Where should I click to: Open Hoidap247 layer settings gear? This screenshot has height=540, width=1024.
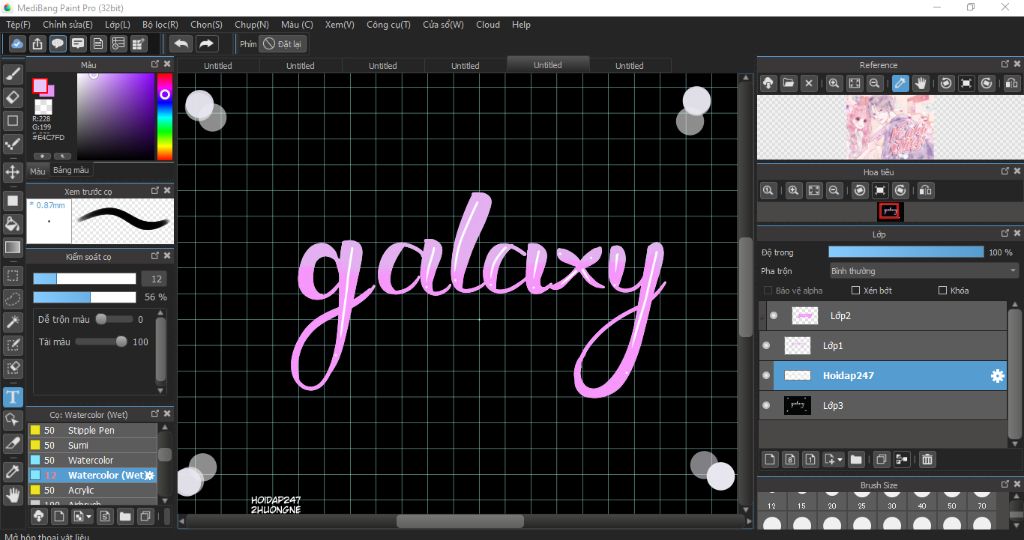pyautogui.click(x=997, y=375)
